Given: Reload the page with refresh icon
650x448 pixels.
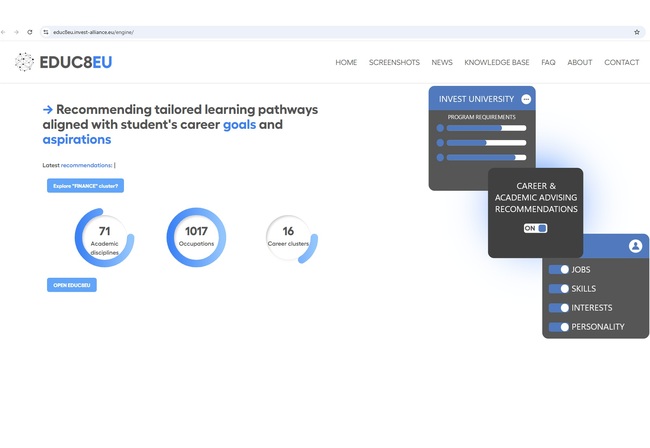Looking at the screenshot, I should tap(30, 32).
